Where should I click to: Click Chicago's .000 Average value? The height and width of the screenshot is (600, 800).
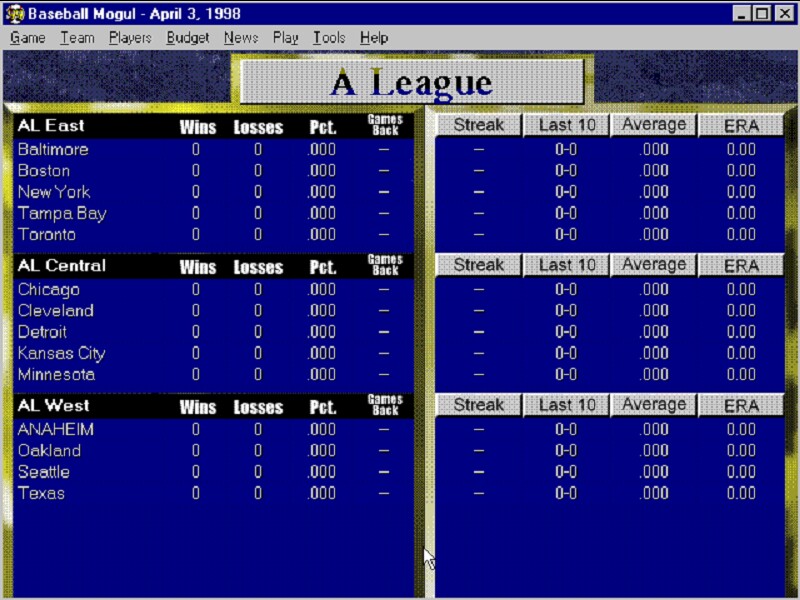coord(654,289)
